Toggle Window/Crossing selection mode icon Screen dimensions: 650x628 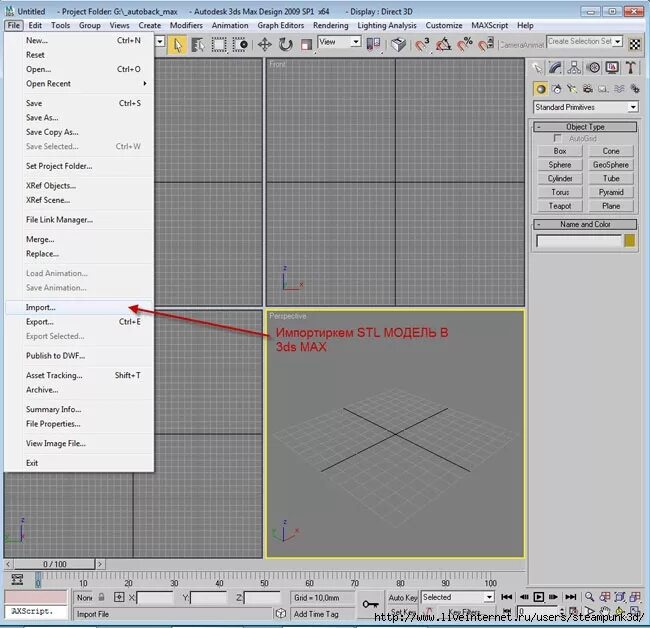[240, 45]
